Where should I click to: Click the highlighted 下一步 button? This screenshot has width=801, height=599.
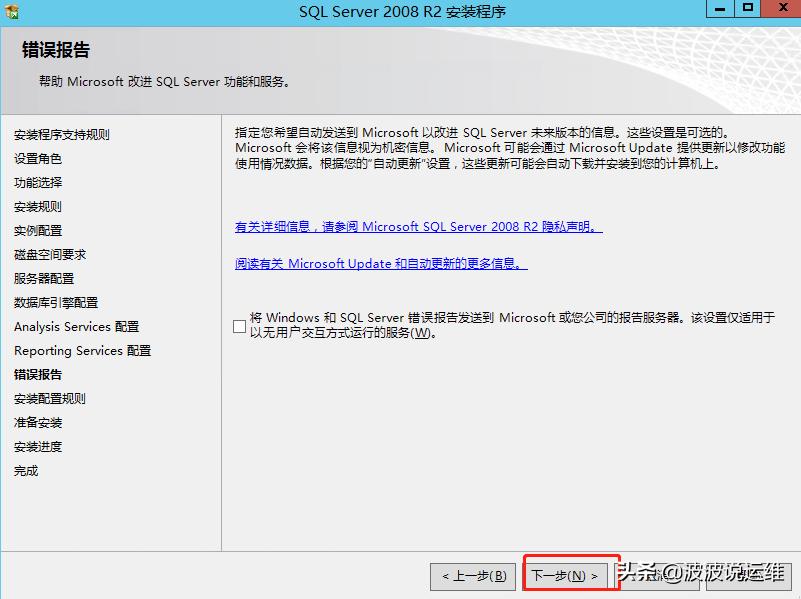tap(568, 577)
